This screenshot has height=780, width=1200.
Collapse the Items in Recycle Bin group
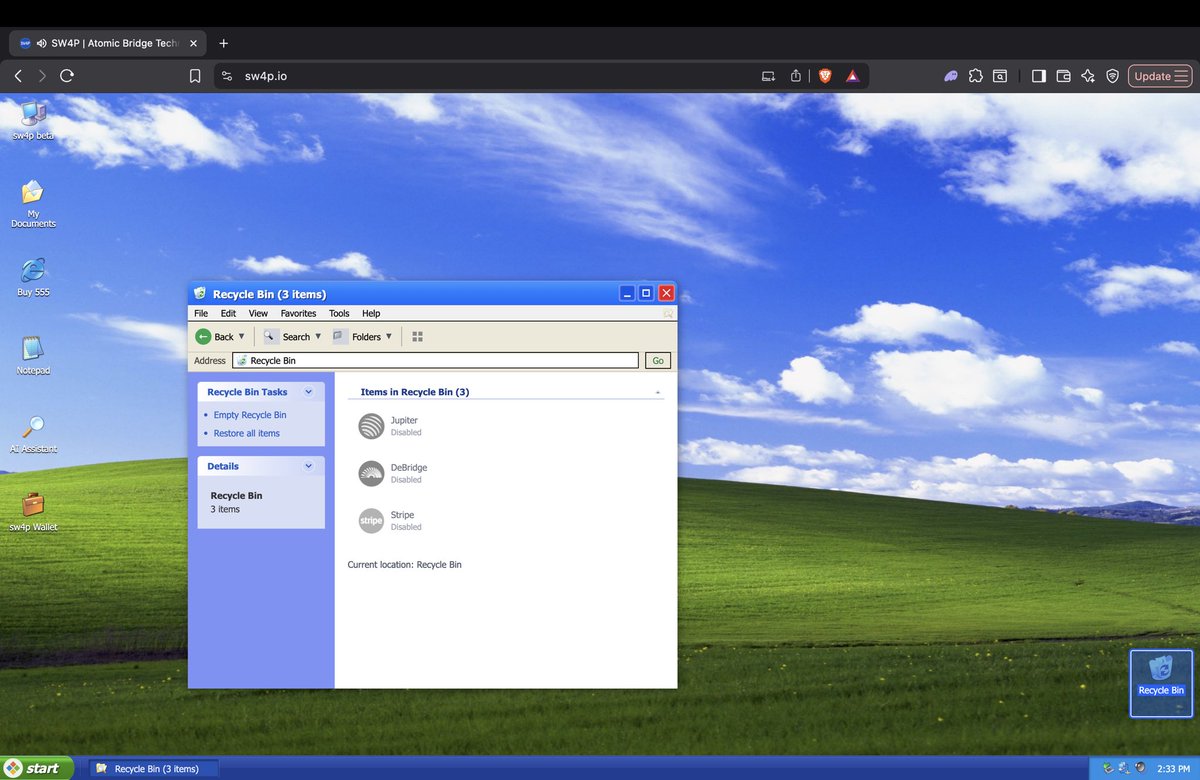pyautogui.click(x=657, y=393)
